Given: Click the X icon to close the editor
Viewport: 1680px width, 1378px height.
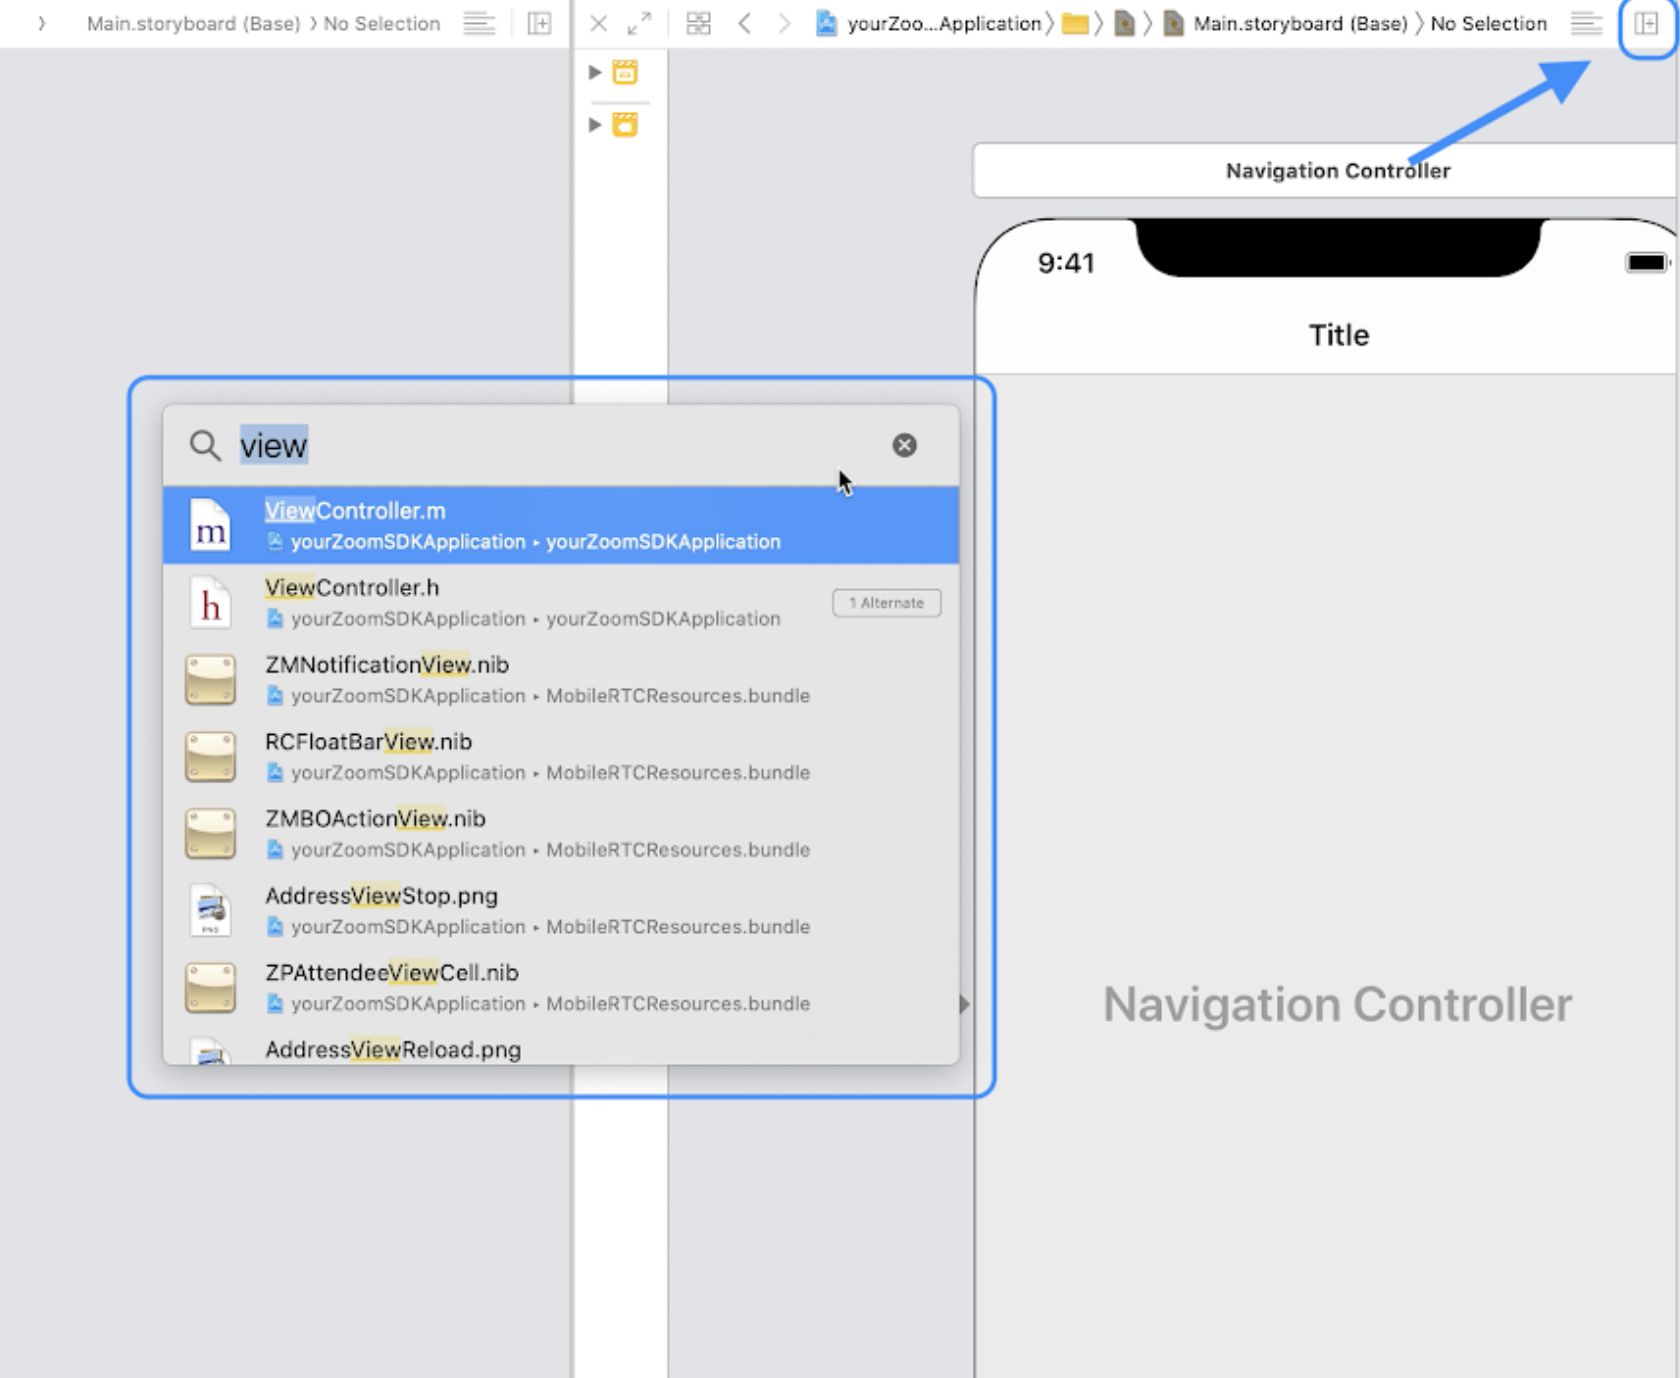Looking at the screenshot, I should [598, 23].
